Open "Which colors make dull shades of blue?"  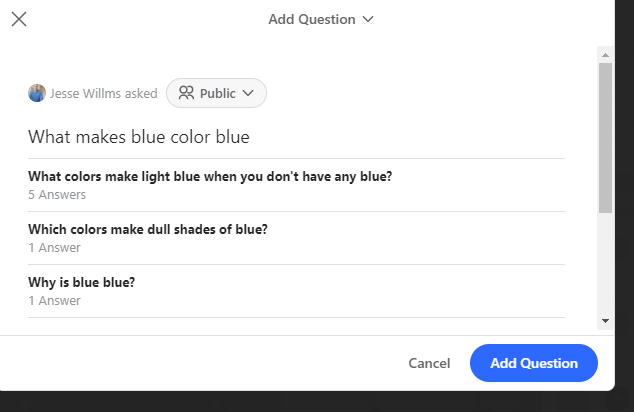[148, 229]
